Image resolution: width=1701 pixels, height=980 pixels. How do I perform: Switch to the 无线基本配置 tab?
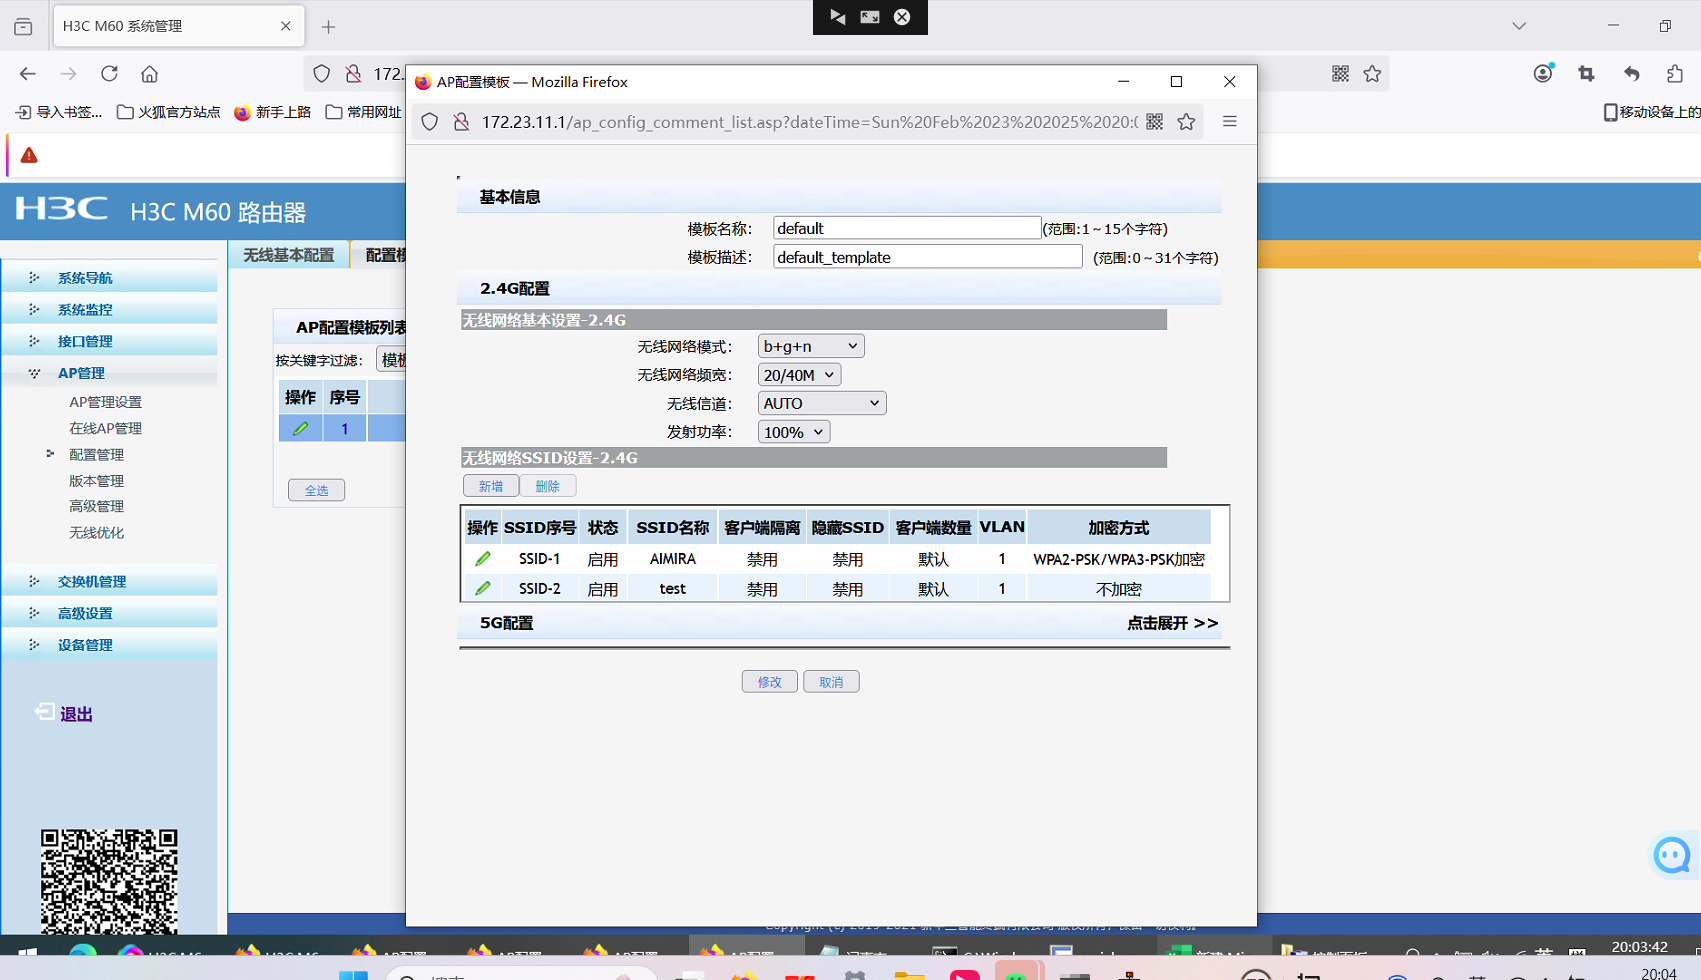pyautogui.click(x=289, y=255)
